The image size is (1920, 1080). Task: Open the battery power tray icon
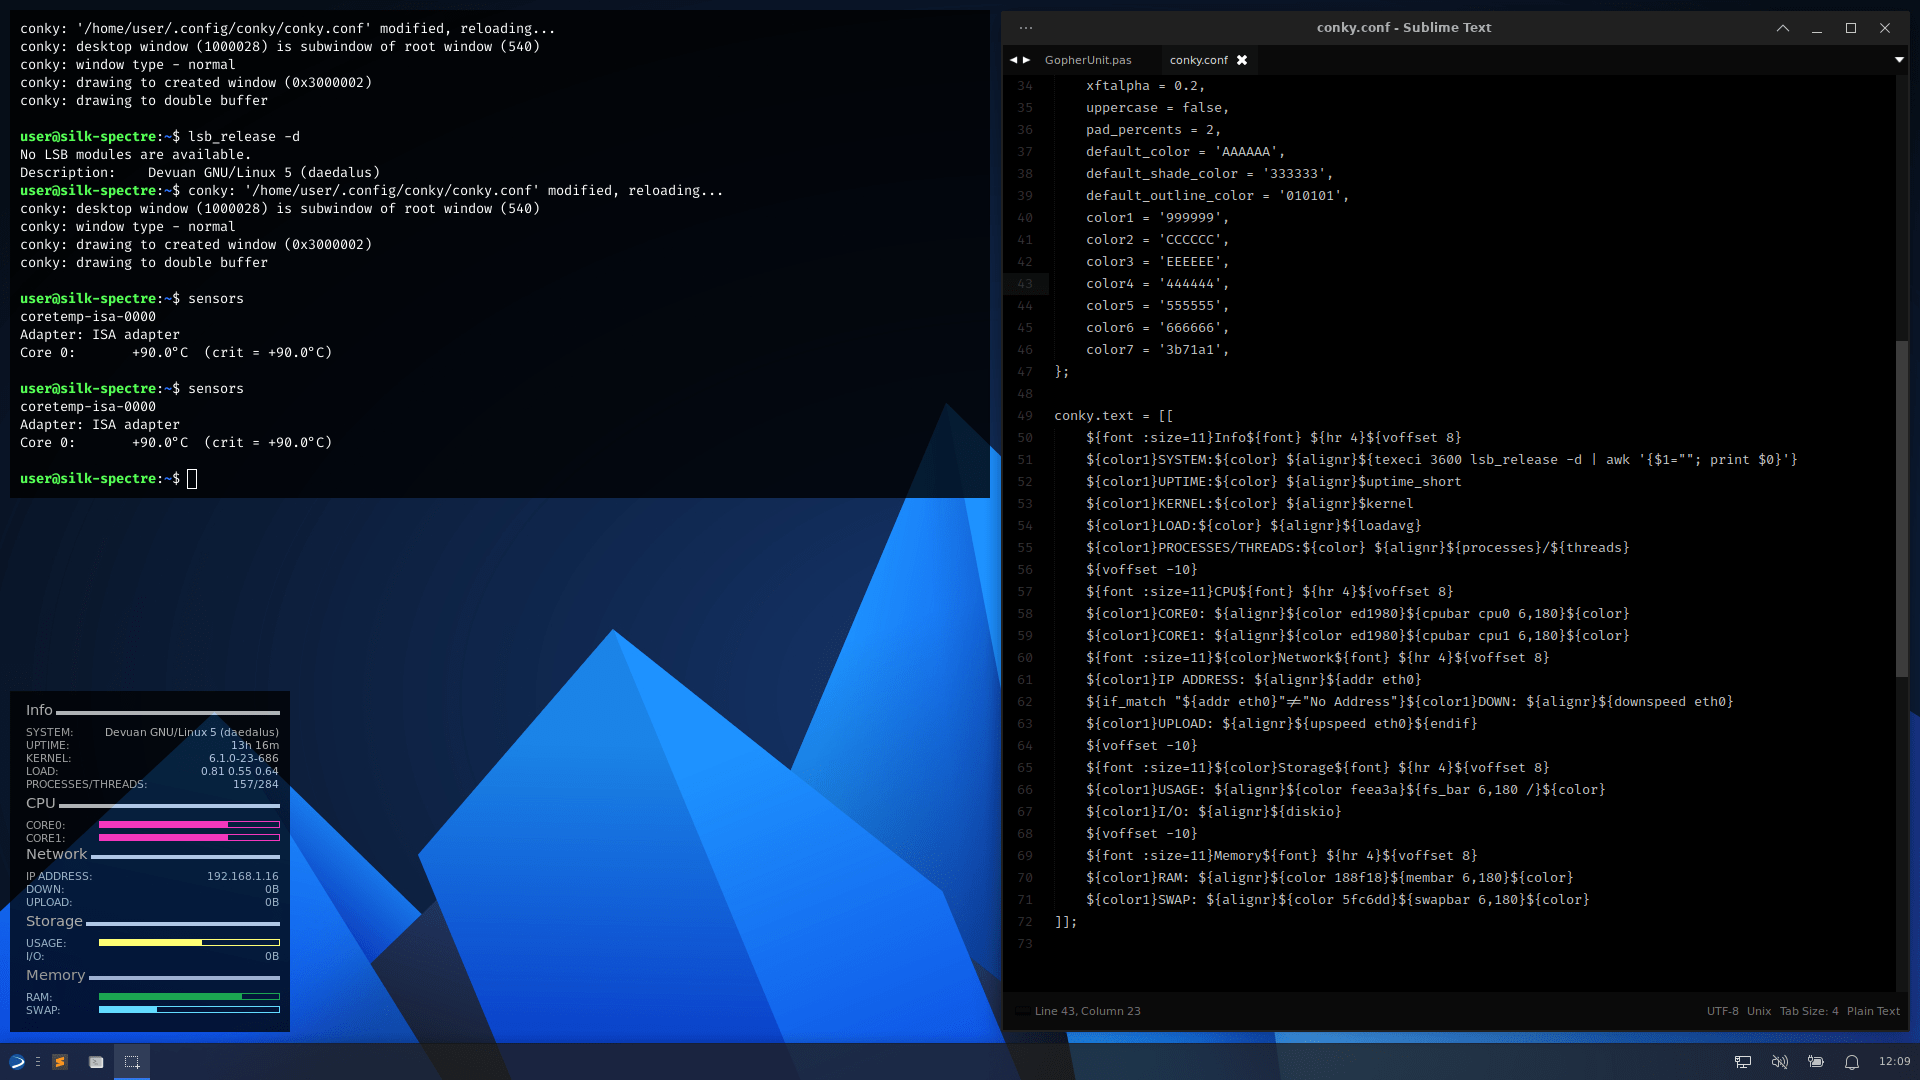[x=1815, y=1062]
